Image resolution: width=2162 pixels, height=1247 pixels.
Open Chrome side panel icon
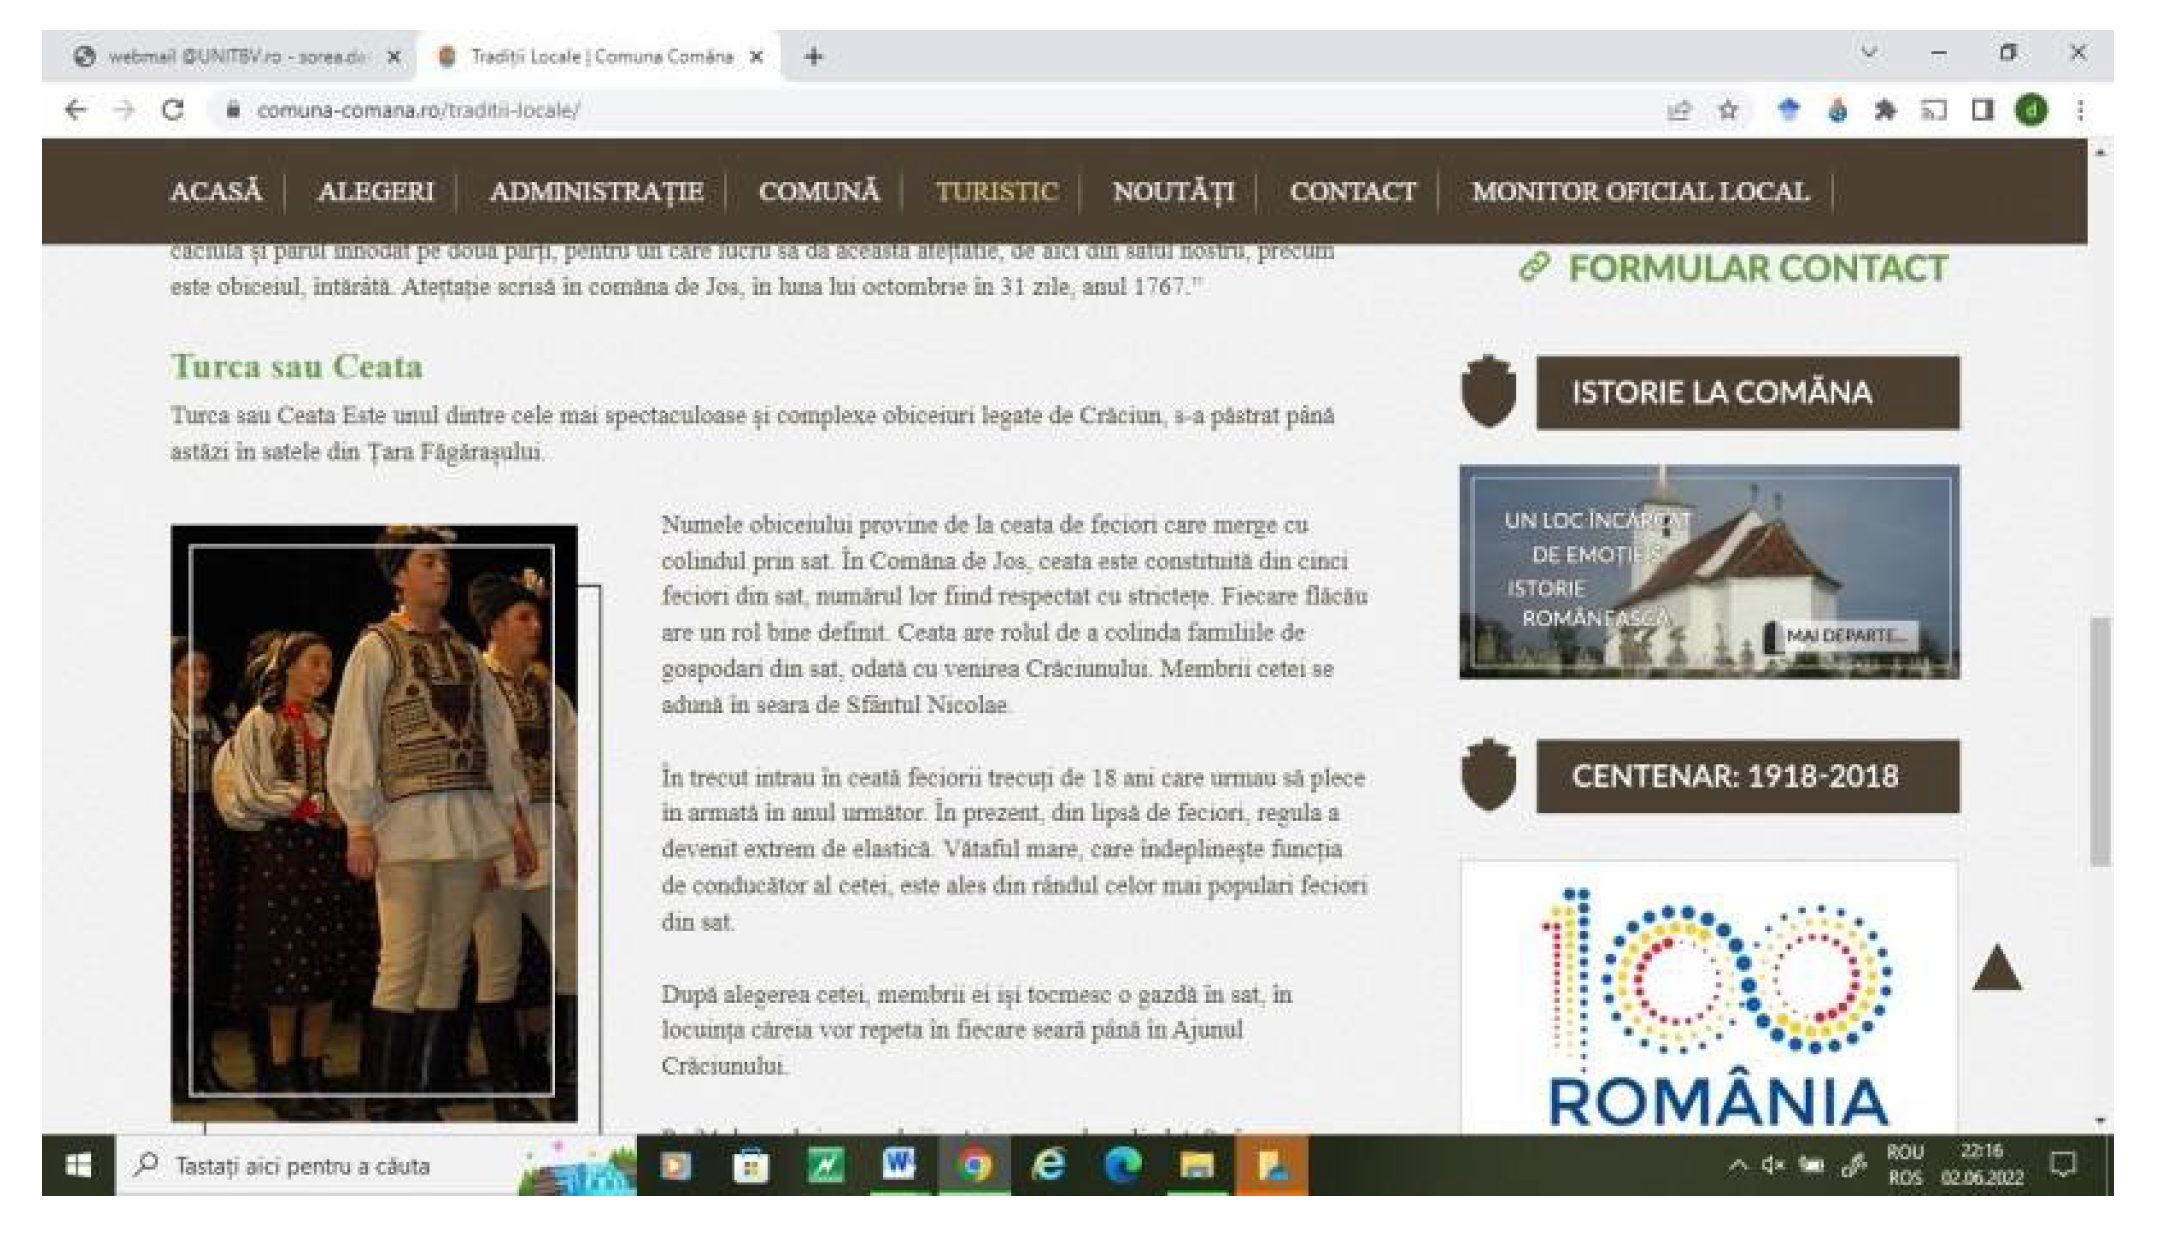point(1982,110)
